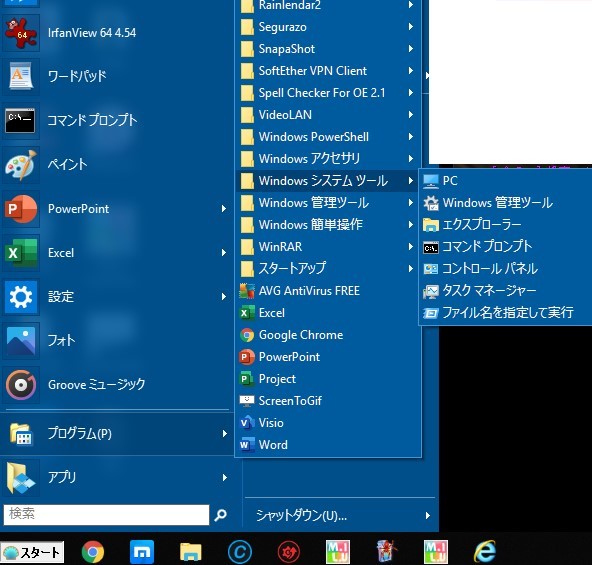The image size is (592, 565).
Task: Click the 検索 search input field
Action: click(106, 515)
